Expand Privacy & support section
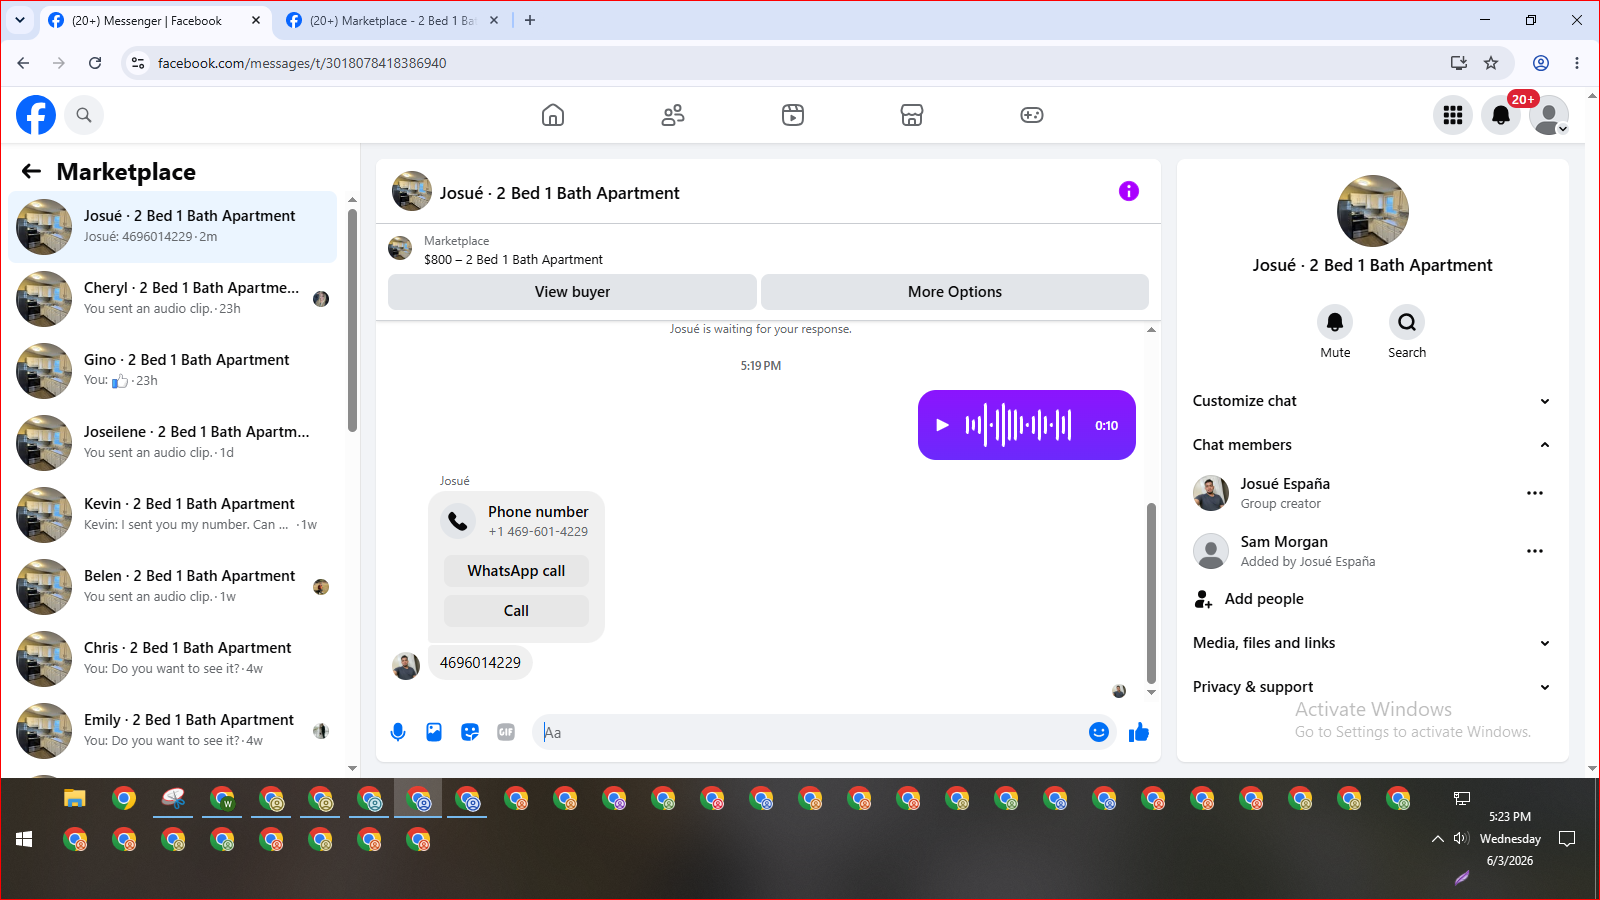Image resolution: width=1600 pixels, height=900 pixels. 1372,687
